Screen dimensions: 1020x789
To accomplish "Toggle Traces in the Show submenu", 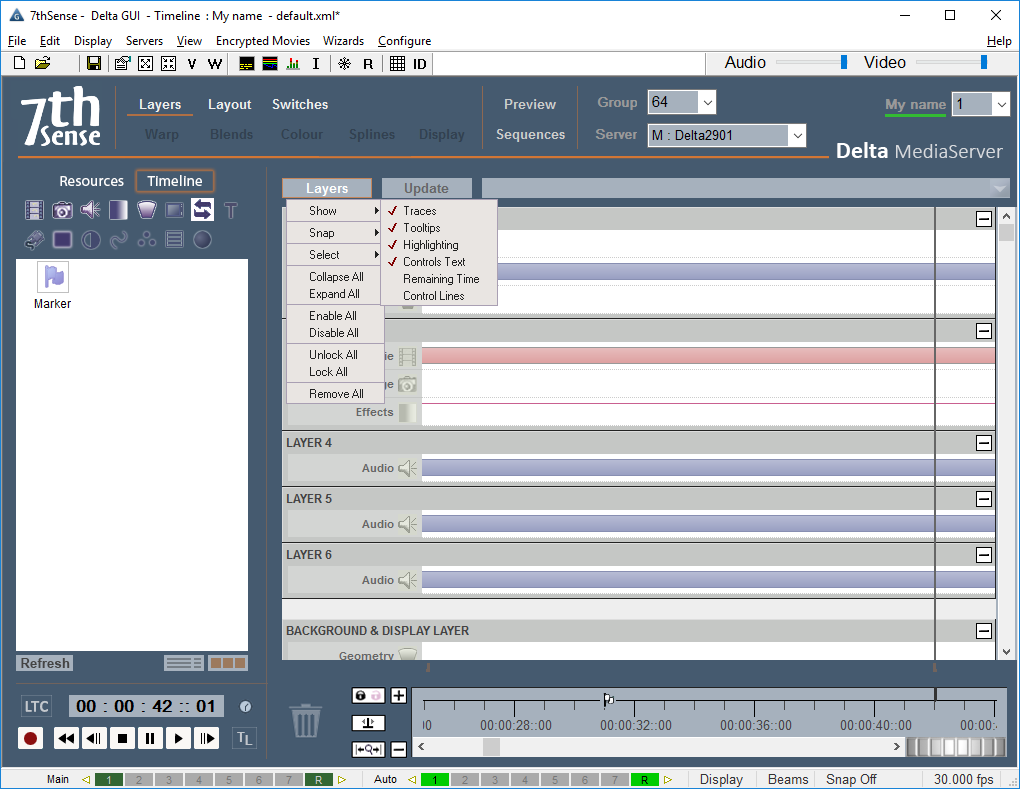I will coord(440,211).
